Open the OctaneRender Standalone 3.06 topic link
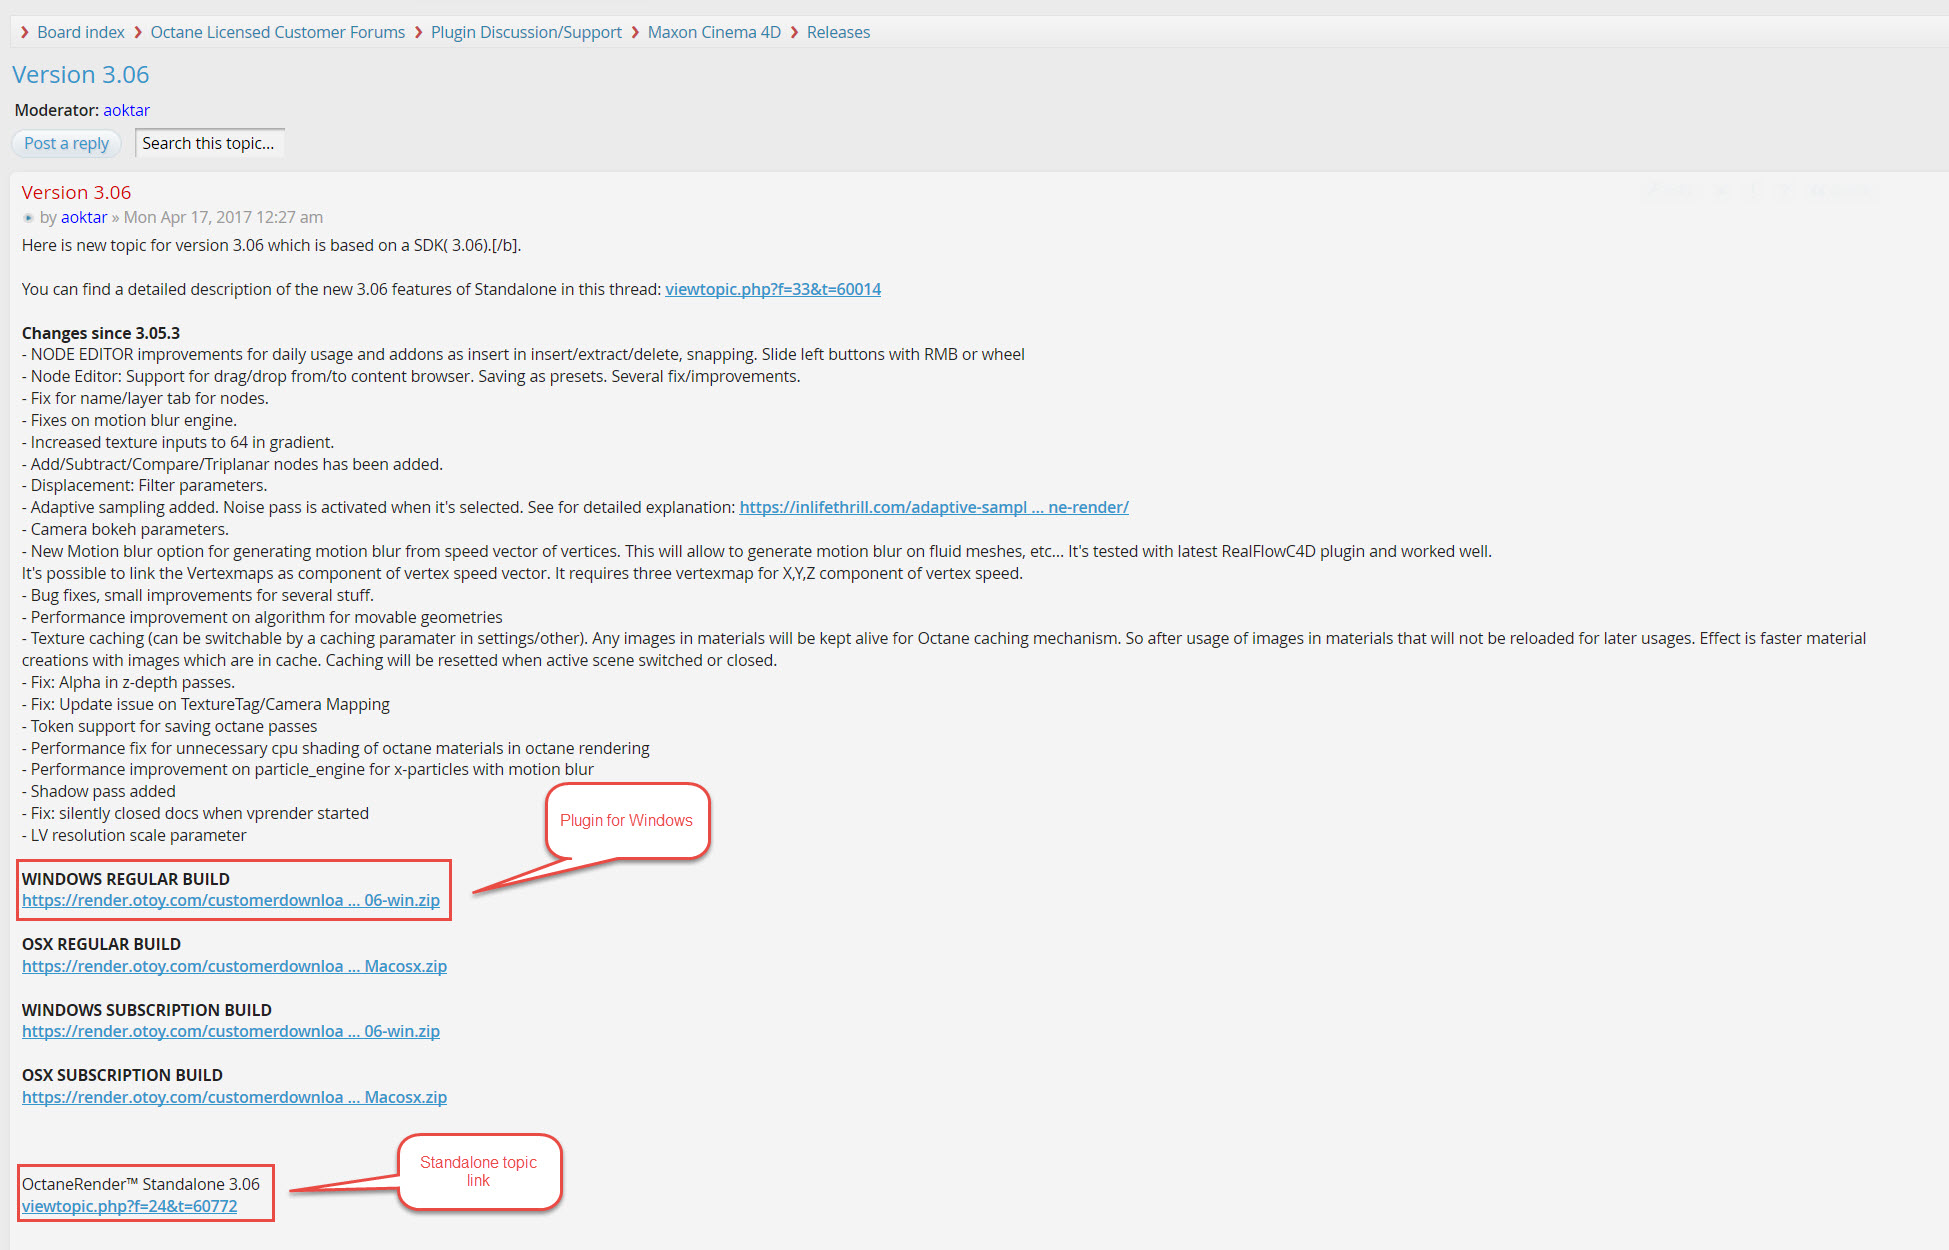1949x1250 pixels. [x=129, y=1206]
